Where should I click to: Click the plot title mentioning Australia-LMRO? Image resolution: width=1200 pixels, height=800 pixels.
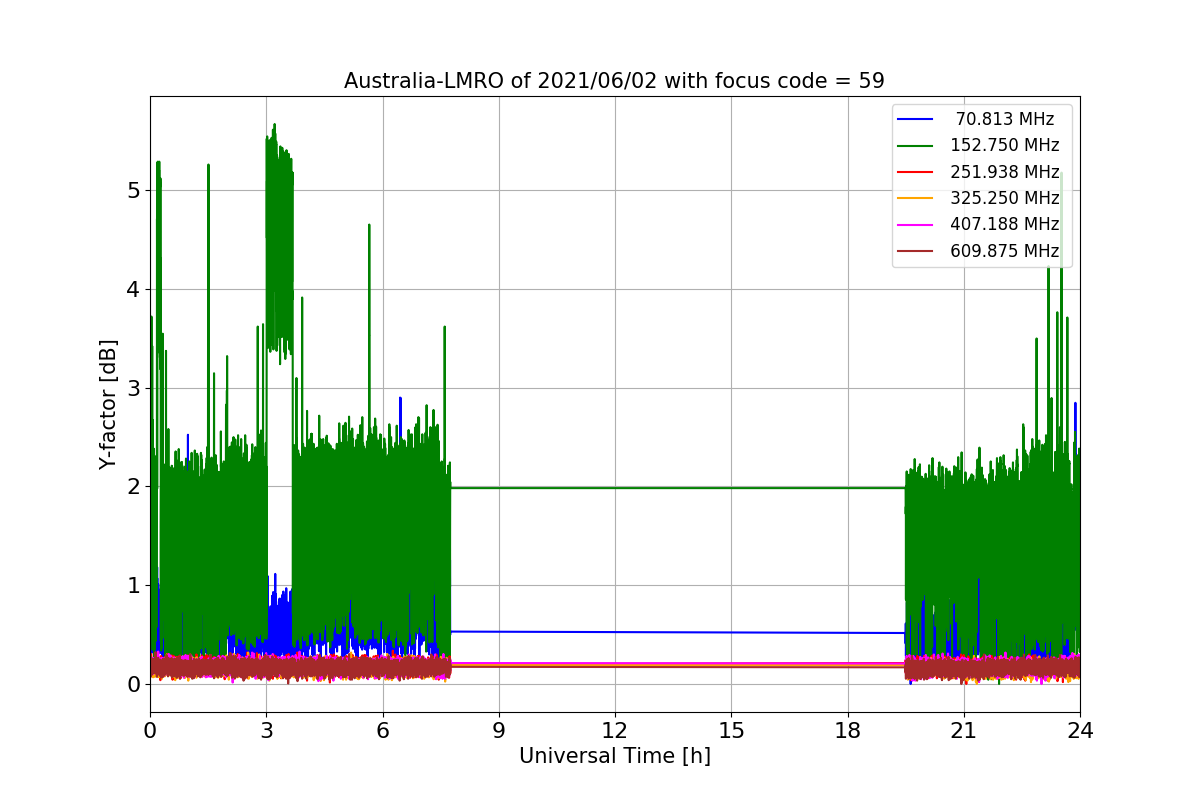(x=614, y=81)
